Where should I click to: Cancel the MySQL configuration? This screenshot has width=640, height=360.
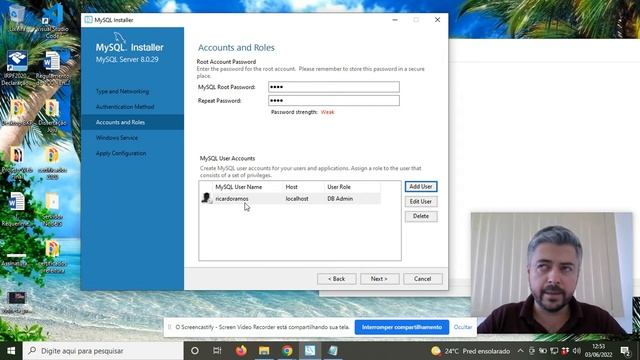point(422,279)
